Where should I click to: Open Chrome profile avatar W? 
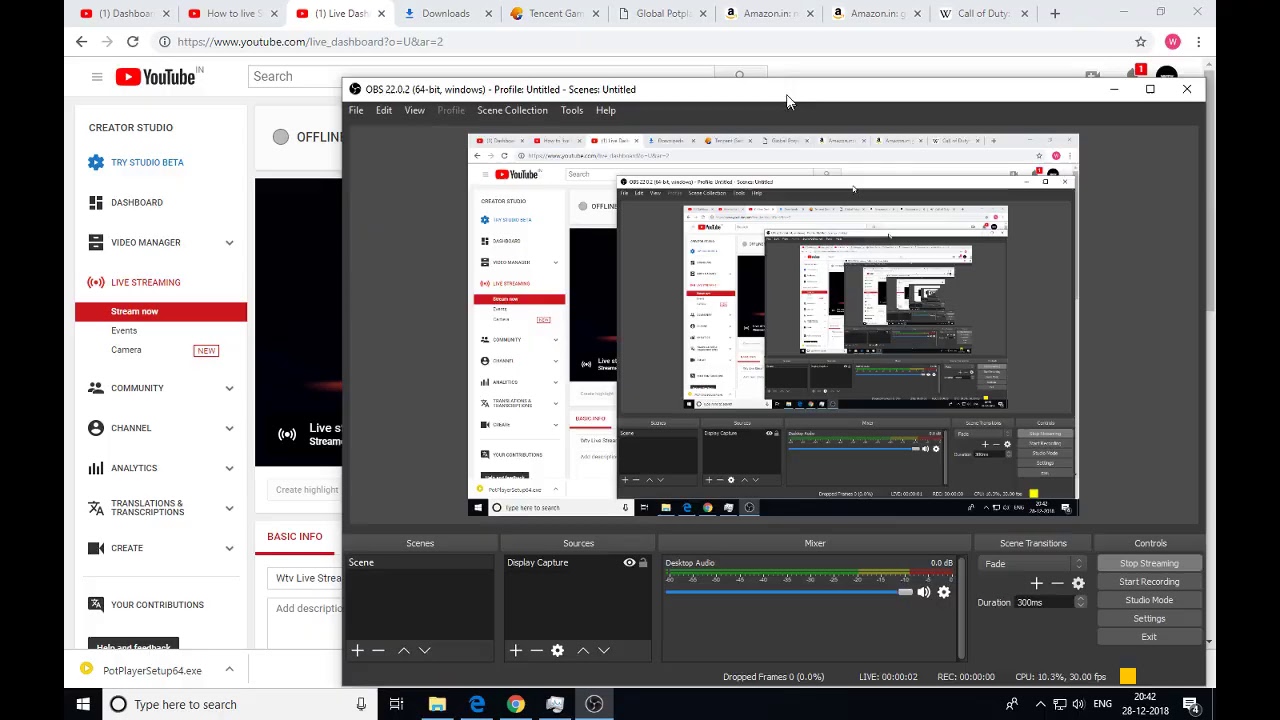1172,42
